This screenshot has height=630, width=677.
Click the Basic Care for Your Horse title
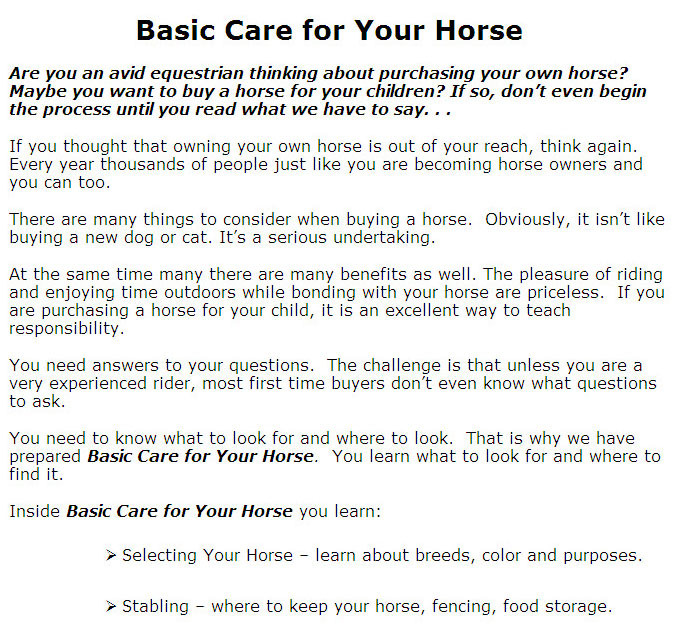coord(329,30)
